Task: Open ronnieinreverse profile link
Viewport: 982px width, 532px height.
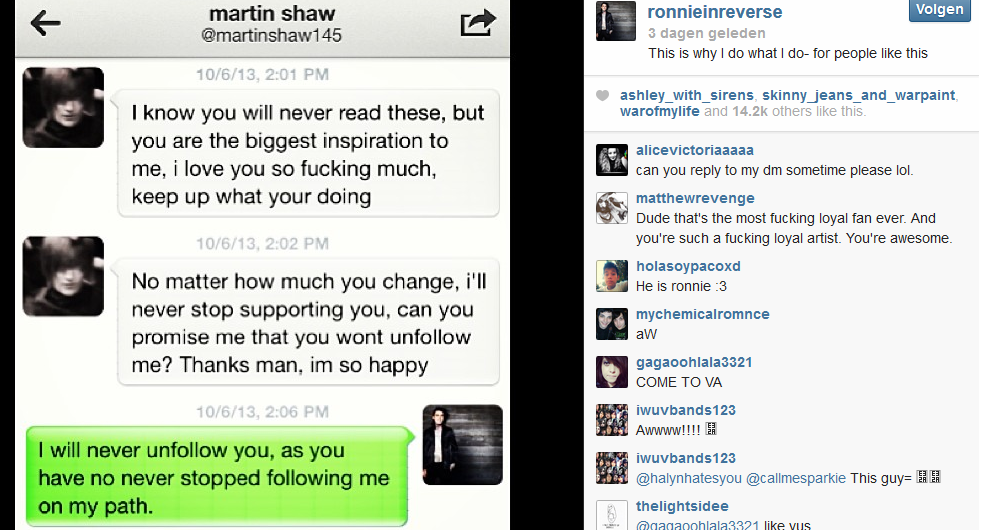Action: click(x=715, y=12)
